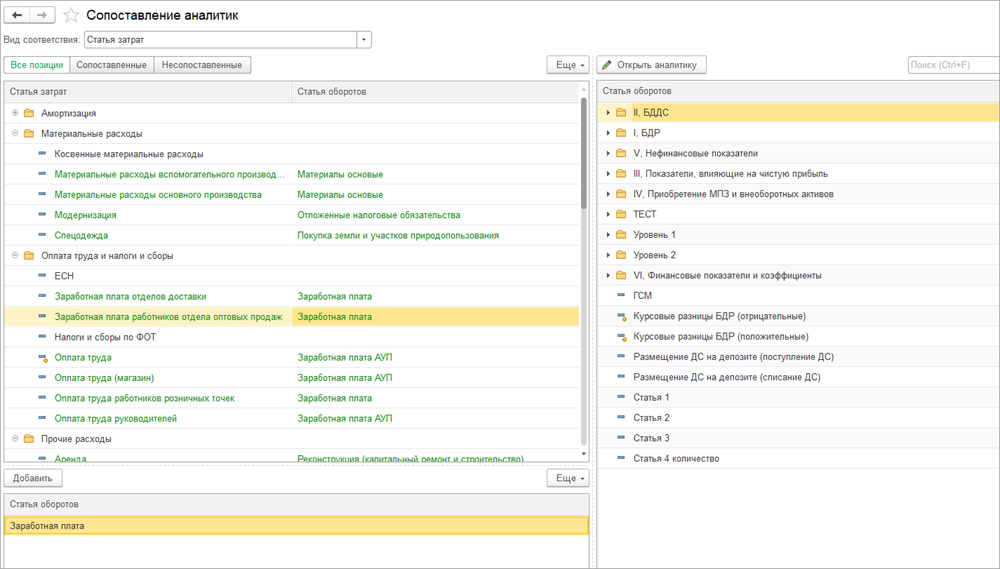This screenshot has width=1000, height=569.
Task: Switch the filter to Сопоставленные
Action: pyautogui.click(x=112, y=65)
